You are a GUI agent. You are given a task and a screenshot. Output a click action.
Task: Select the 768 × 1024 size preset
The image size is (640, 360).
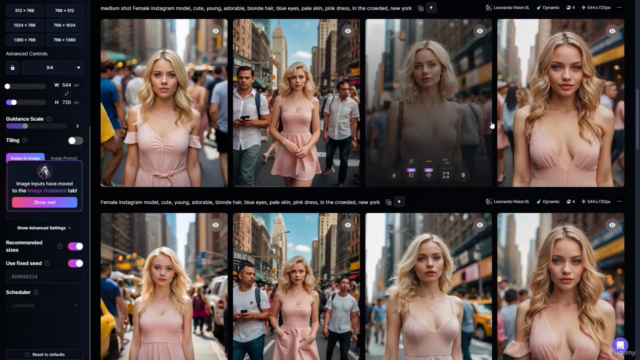pyautogui.click(x=64, y=25)
